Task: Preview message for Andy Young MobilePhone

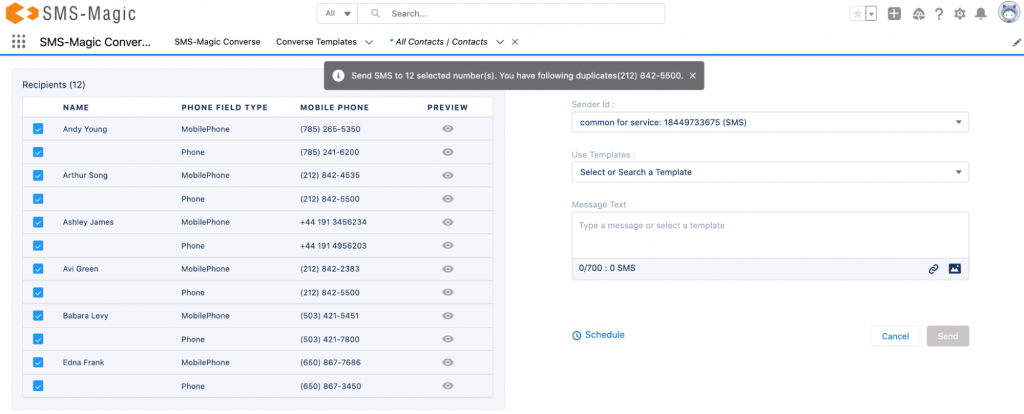Action: [x=447, y=129]
